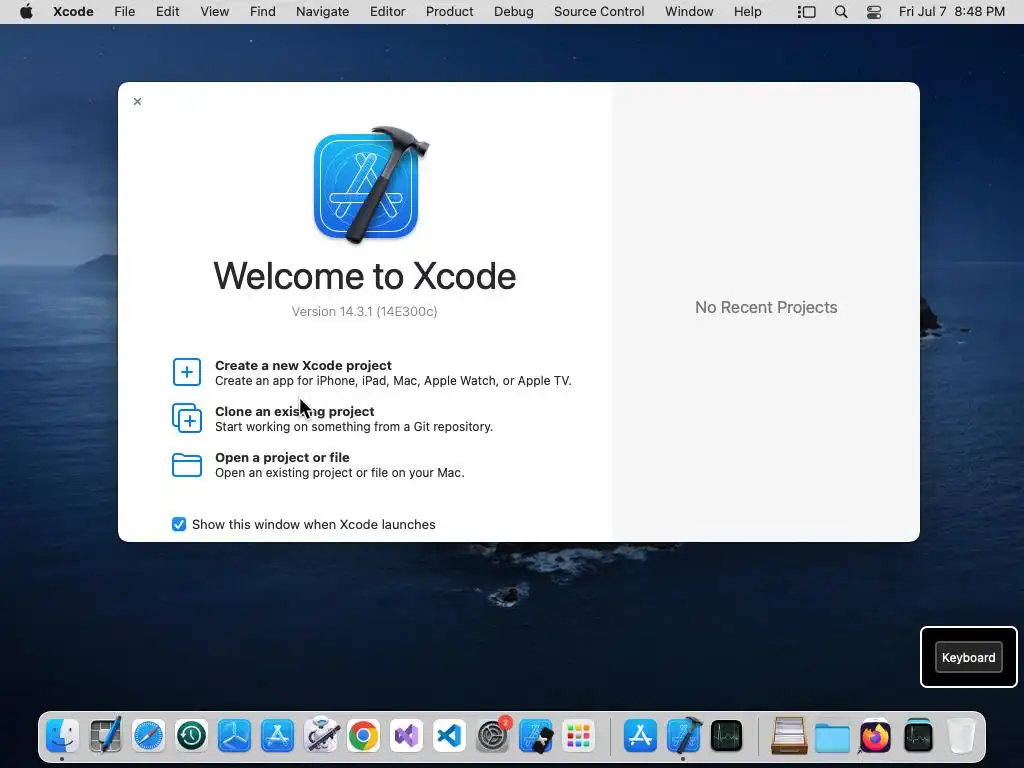Click the date and time in menu bar

[952, 12]
